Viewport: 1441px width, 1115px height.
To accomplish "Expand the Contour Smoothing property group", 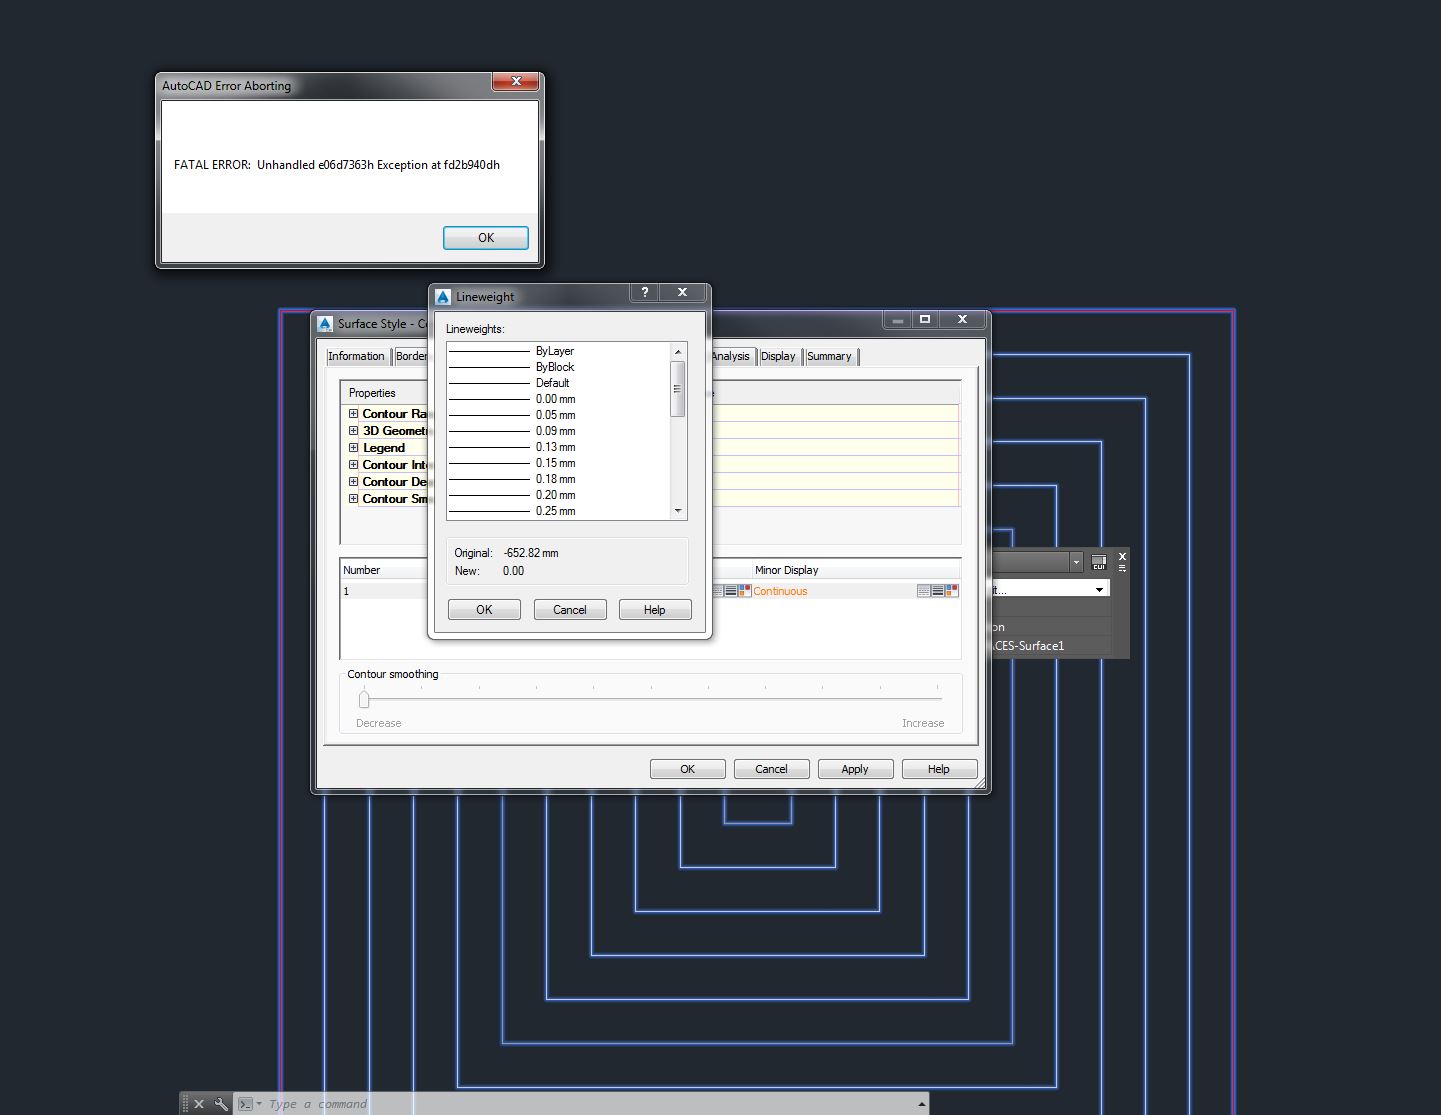I will coord(353,498).
